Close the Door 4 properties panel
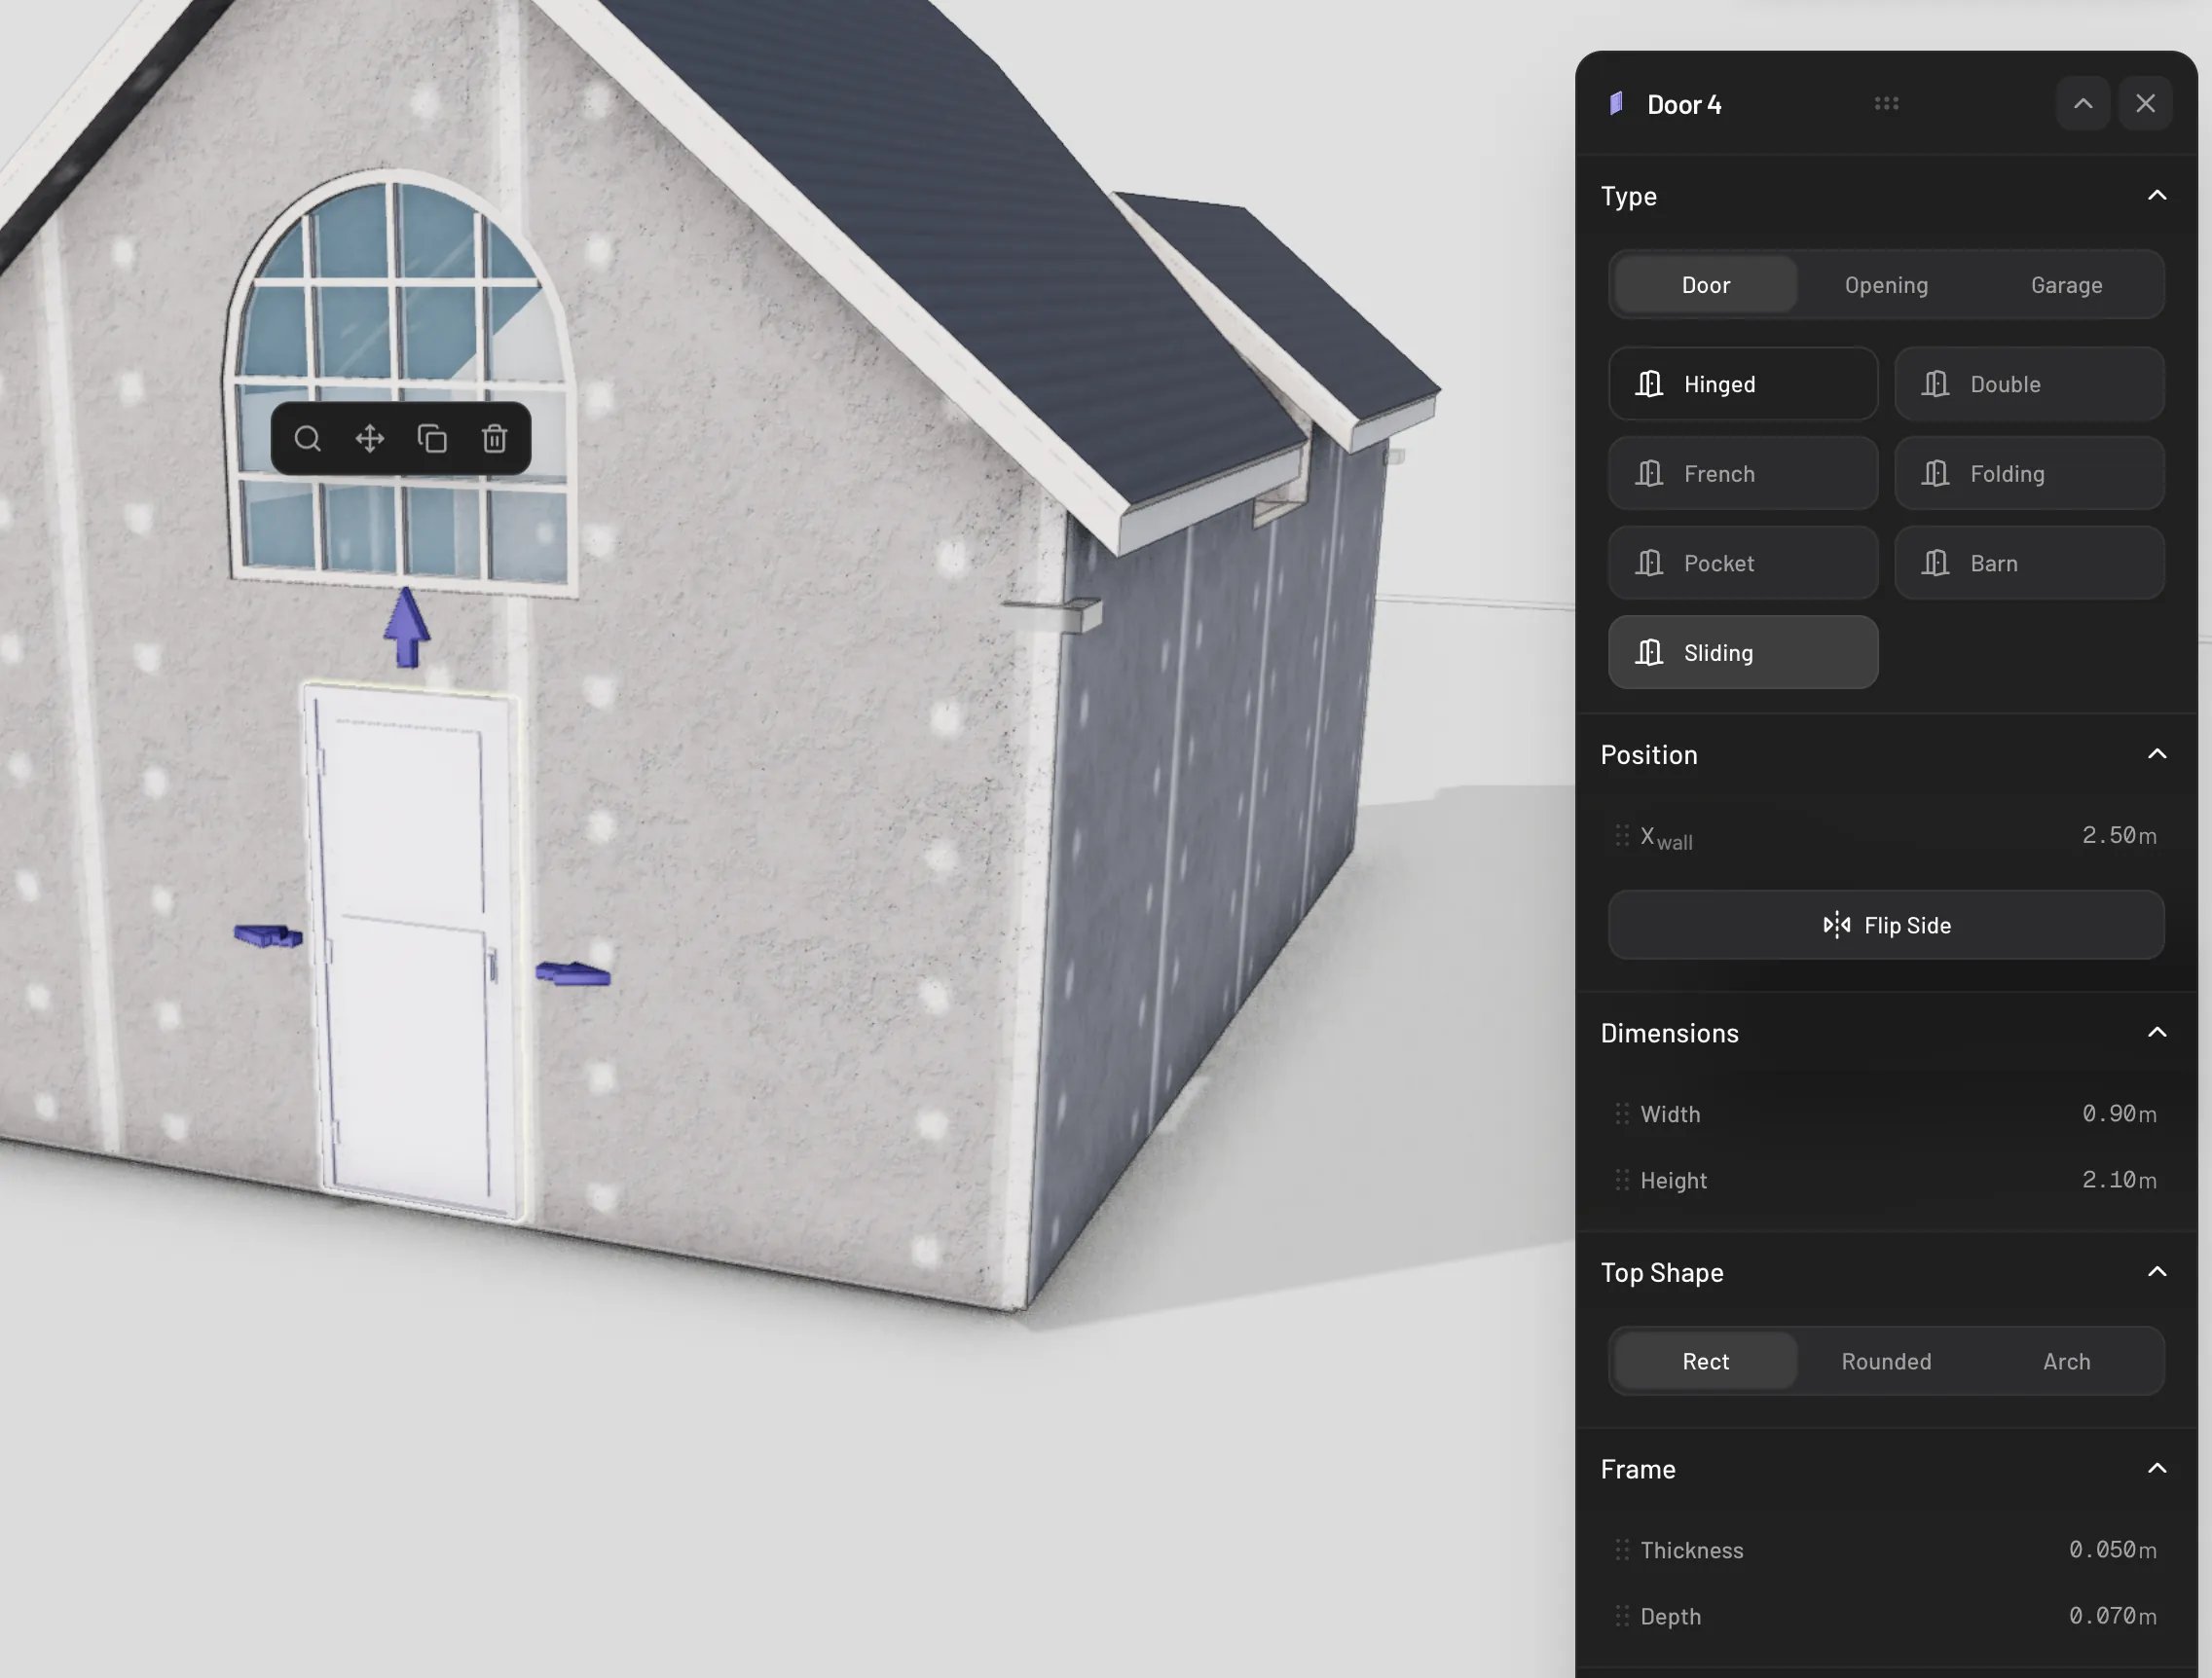 [2145, 103]
